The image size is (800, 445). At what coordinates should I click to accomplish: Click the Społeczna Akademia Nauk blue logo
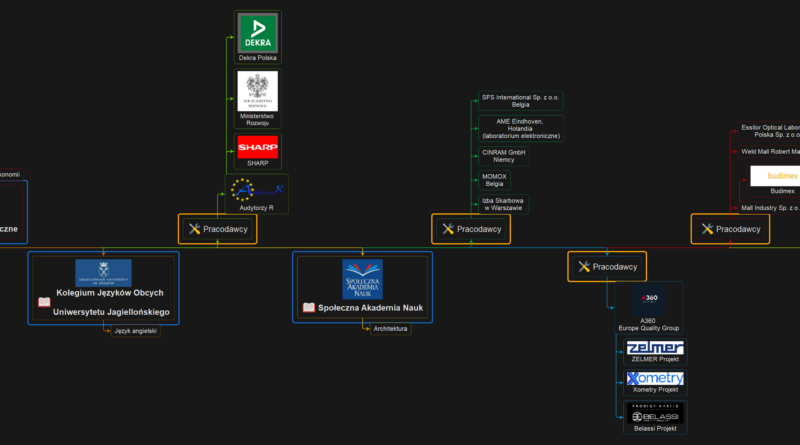click(x=362, y=280)
